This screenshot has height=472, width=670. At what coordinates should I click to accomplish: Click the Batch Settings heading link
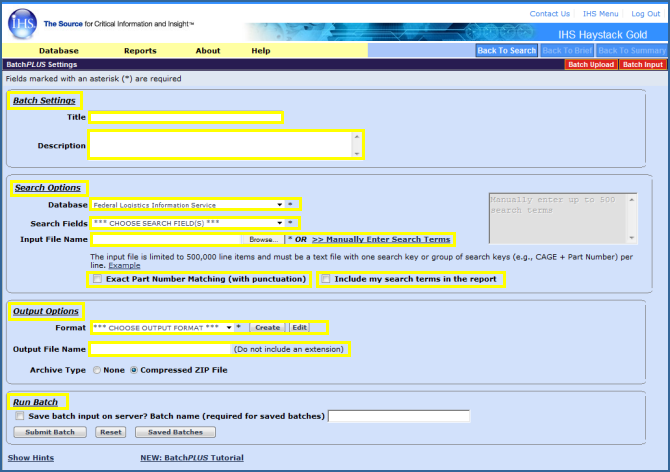point(44,100)
